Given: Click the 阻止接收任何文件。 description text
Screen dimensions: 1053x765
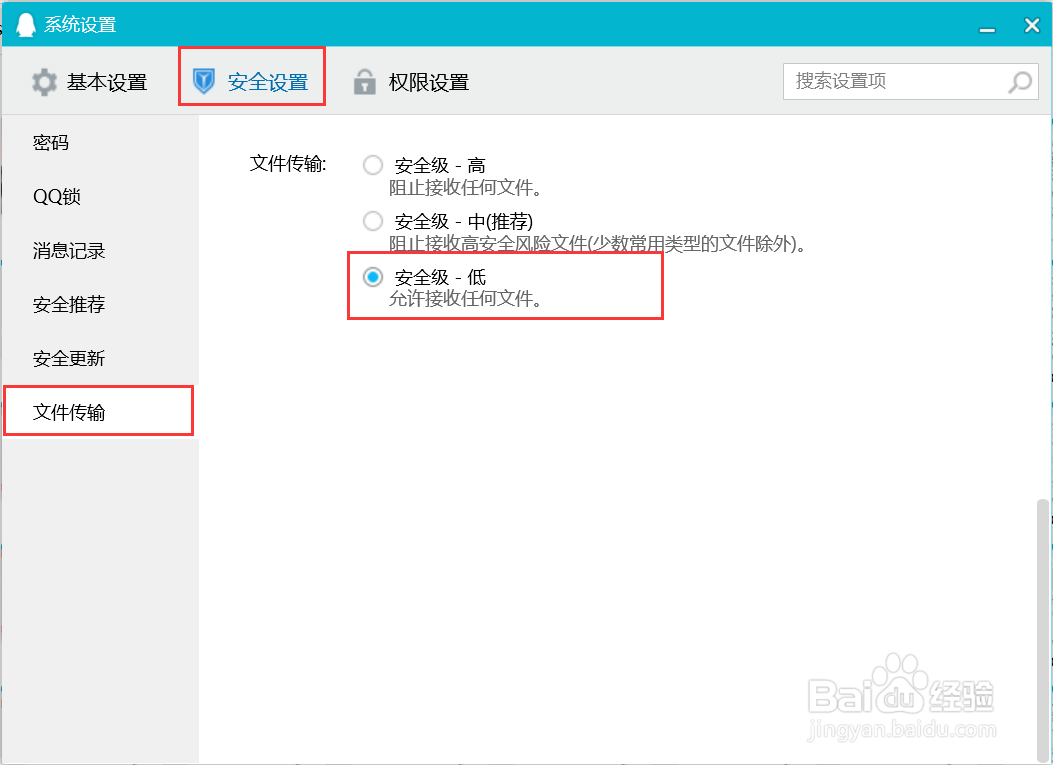Looking at the screenshot, I should pyautogui.click(x=465, y=187).
